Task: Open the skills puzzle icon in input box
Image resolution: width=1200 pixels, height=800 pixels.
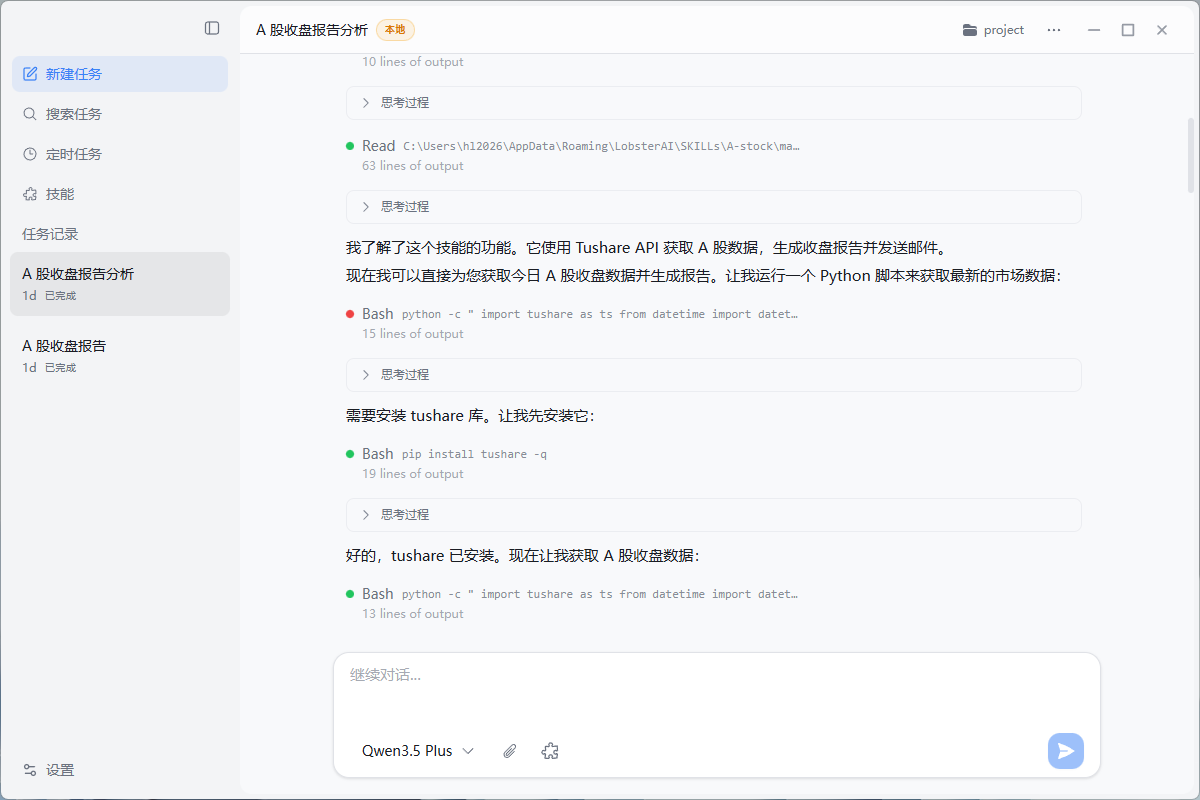Action: [x=549, y=751]
